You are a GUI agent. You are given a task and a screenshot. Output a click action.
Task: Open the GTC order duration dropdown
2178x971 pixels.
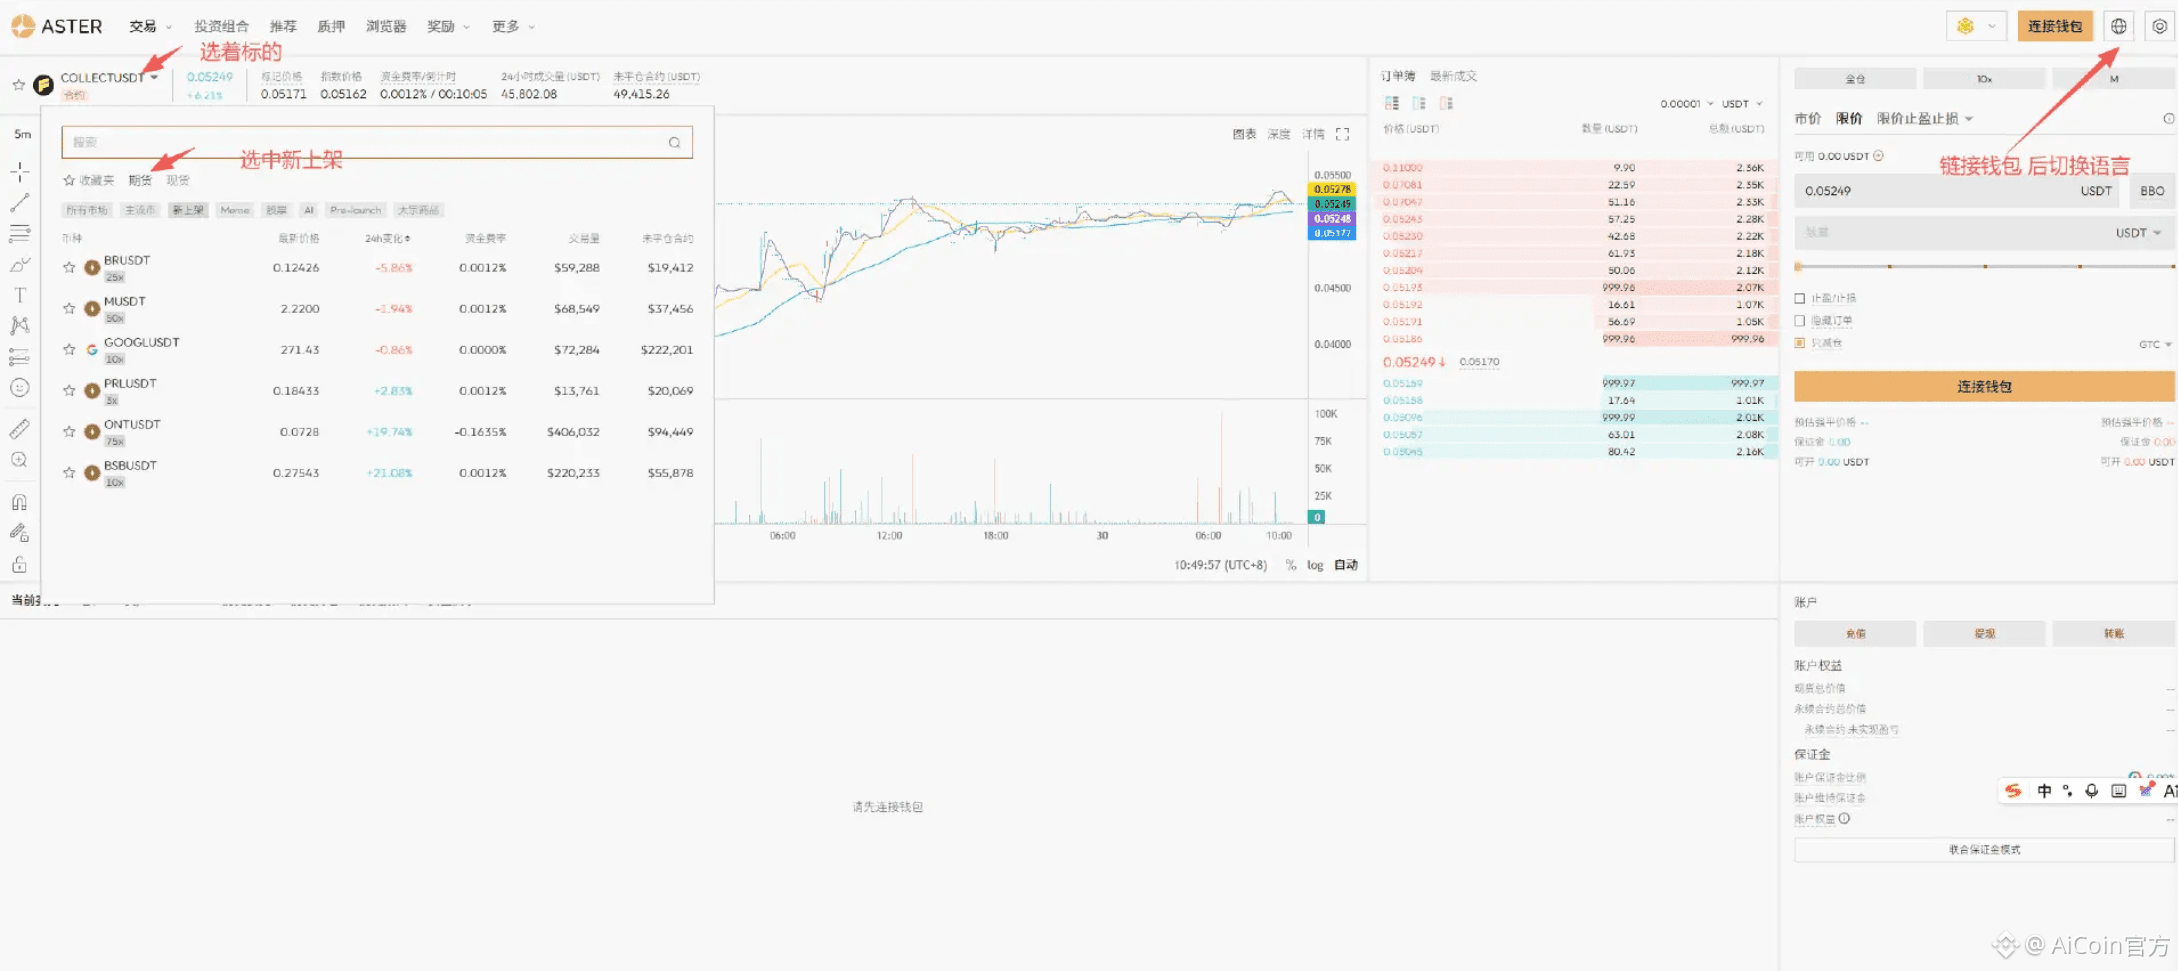(2151, 343)
